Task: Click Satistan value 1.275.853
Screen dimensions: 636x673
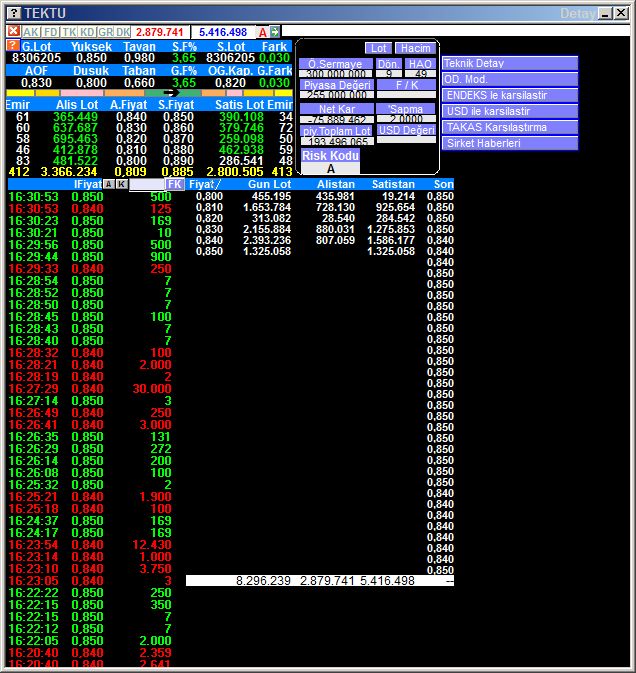Action: 391,229
